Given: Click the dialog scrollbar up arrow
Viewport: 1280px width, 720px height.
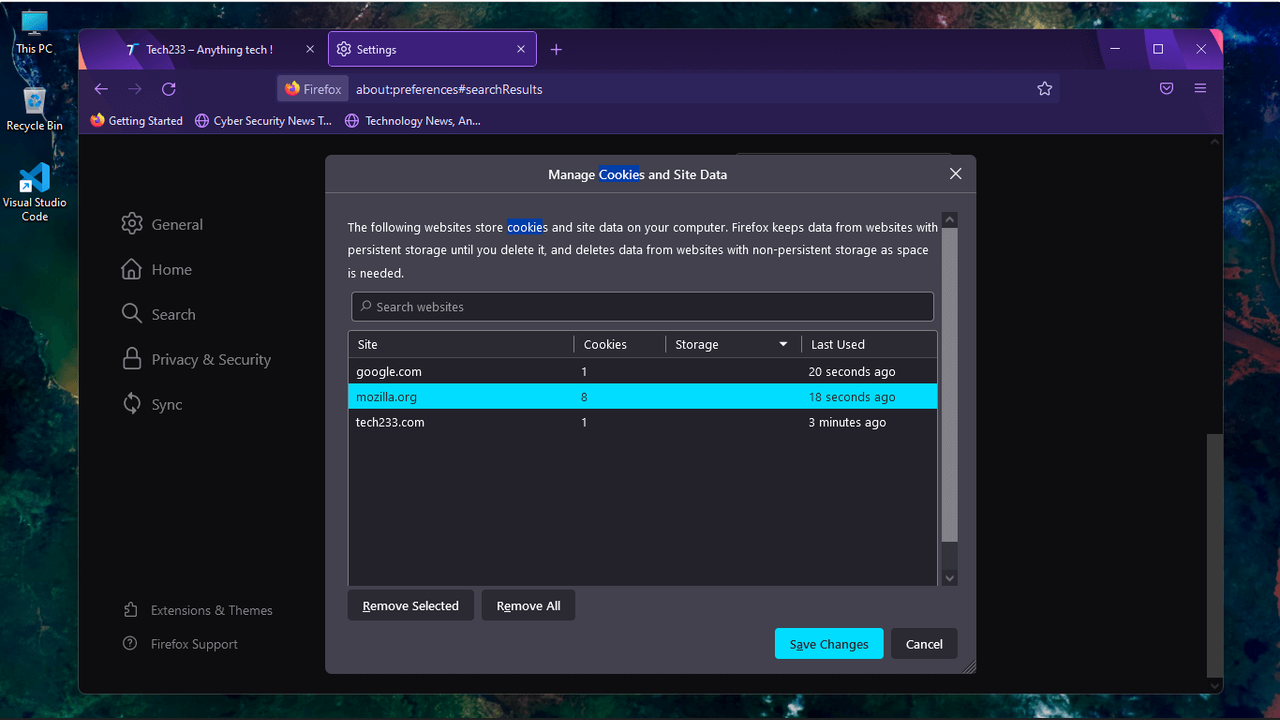Looking at the screenshot, I should click(x=950, y=220).
